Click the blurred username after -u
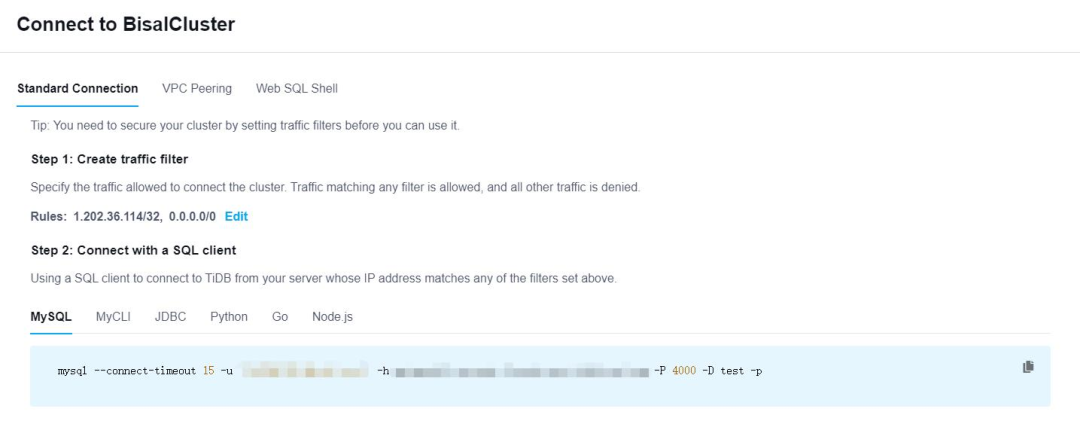Screen dimensions: 1080x421 tap(304, 372)
